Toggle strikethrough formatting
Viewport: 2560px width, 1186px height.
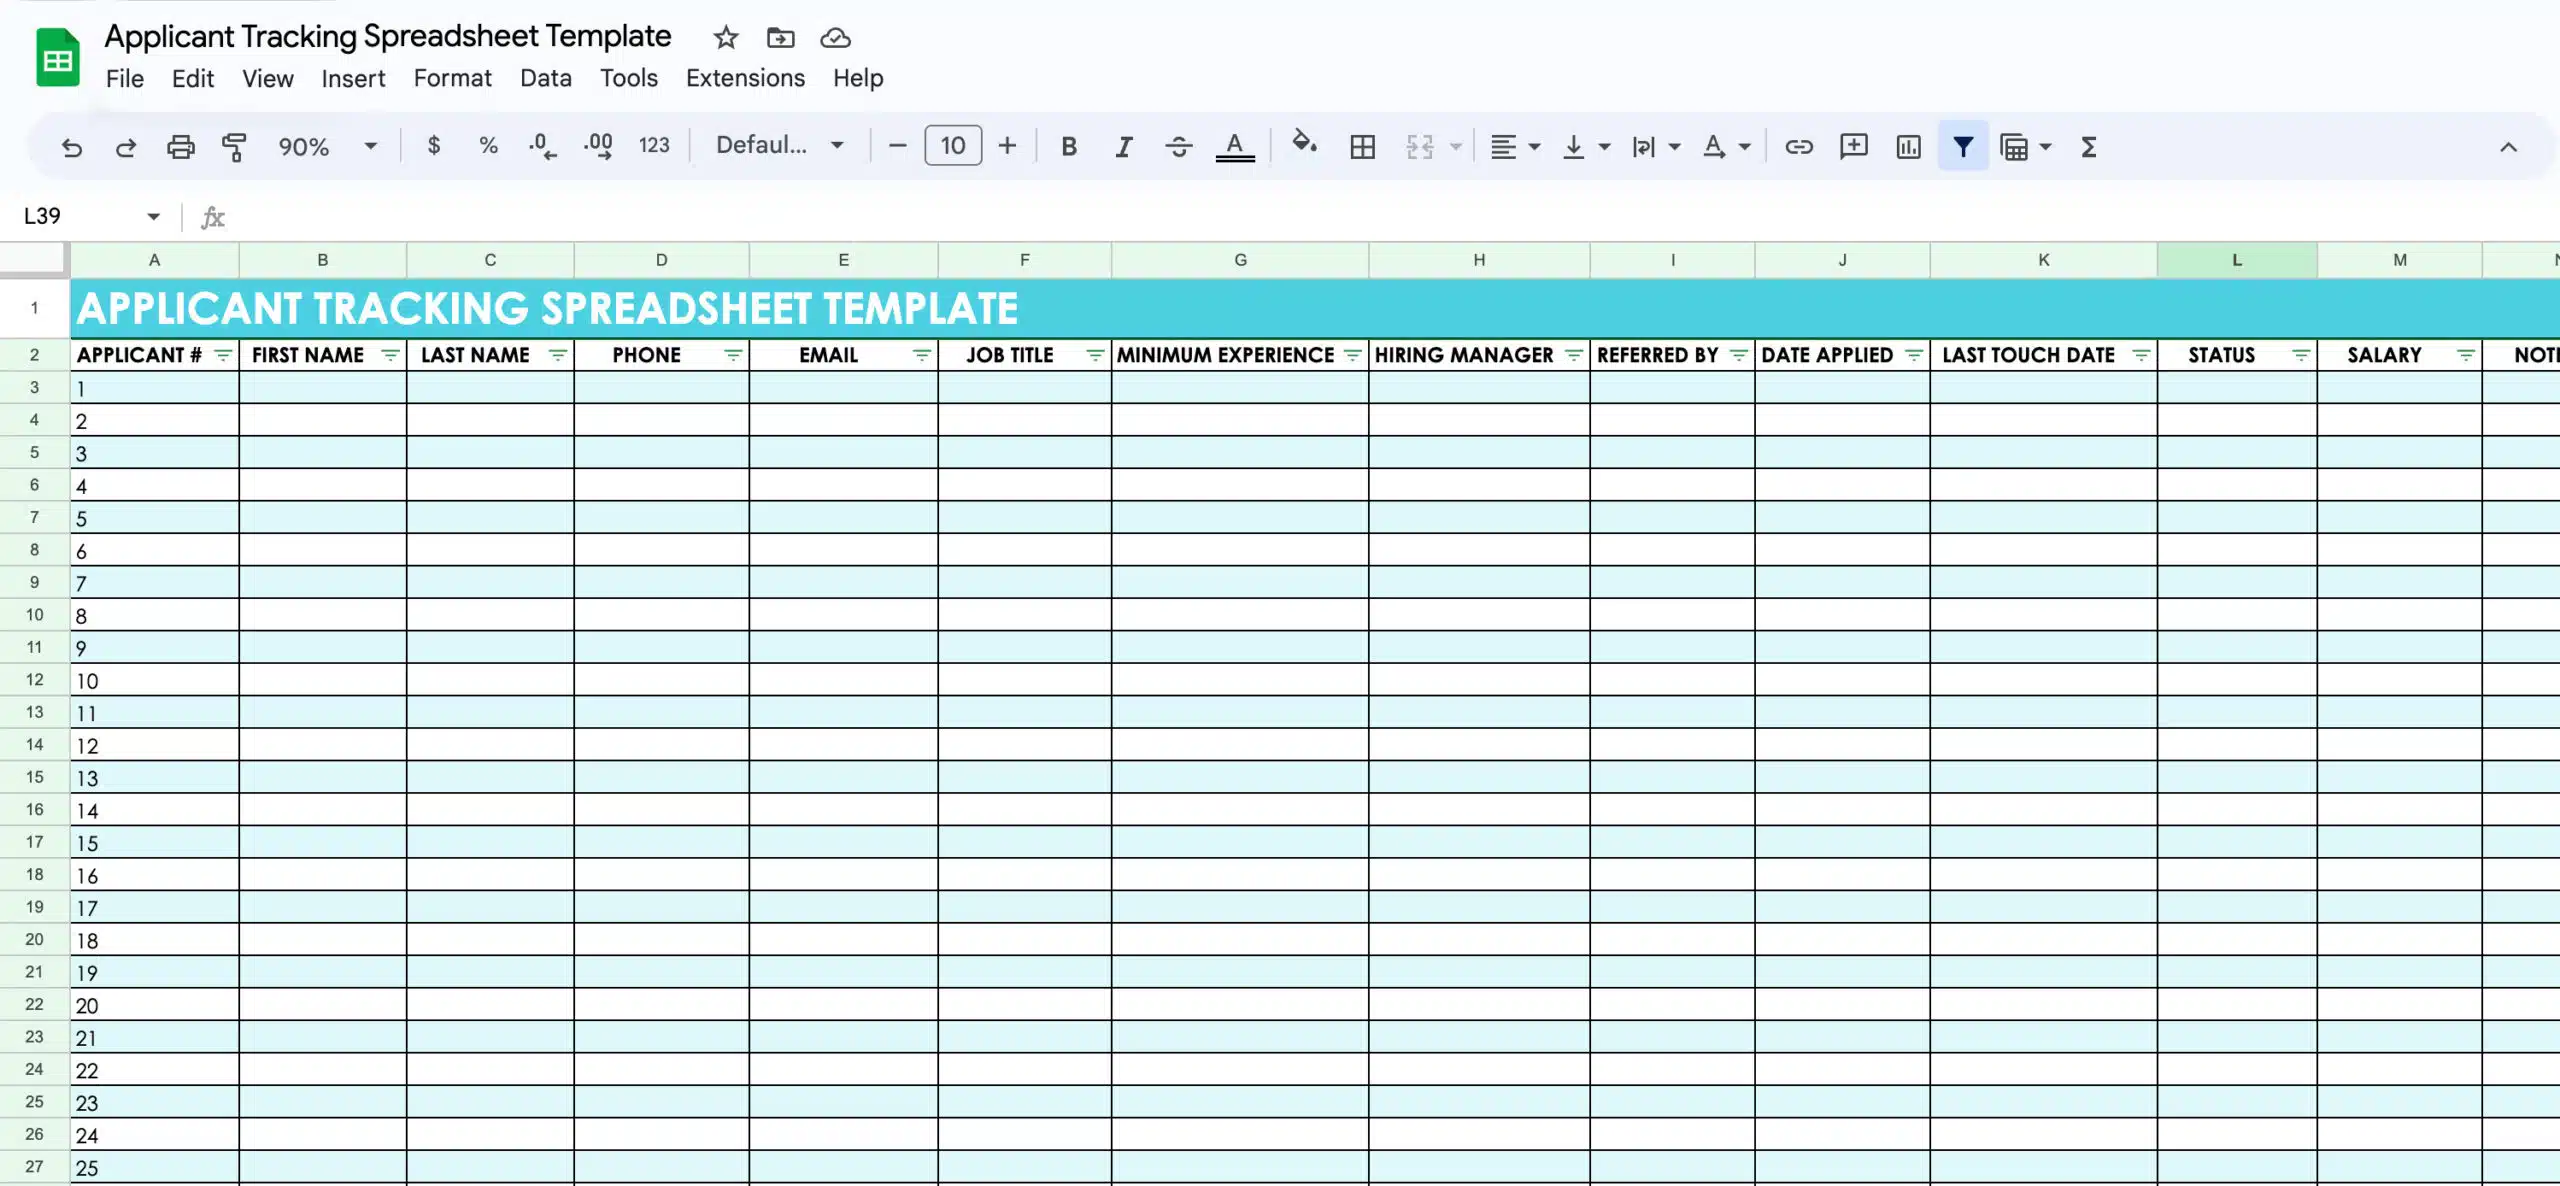pos(1178,147)
